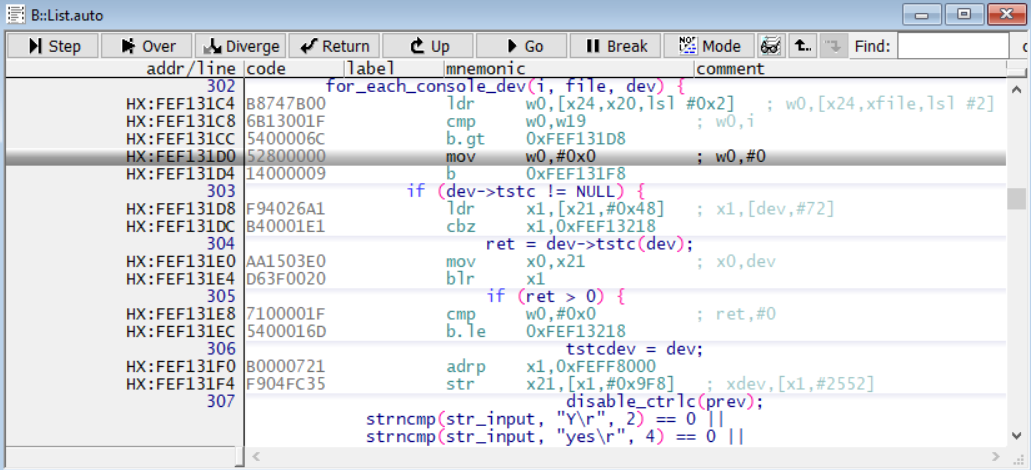Select address HX:FEF131C4 row

click(506, 103)
